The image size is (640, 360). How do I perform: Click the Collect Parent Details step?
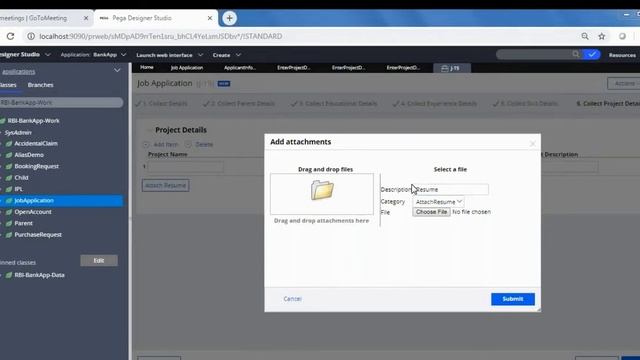pyautogui.click(x=240, y=104)
